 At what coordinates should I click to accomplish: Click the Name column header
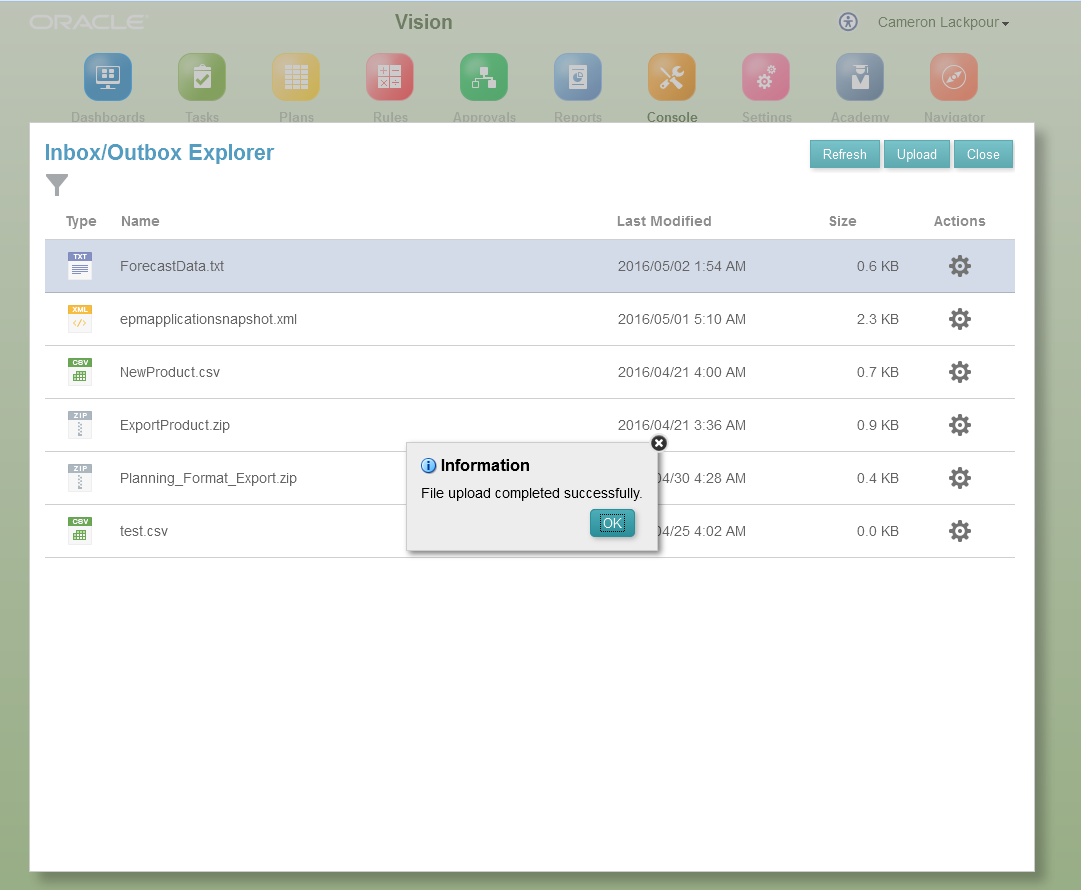(x=140, y=221)
